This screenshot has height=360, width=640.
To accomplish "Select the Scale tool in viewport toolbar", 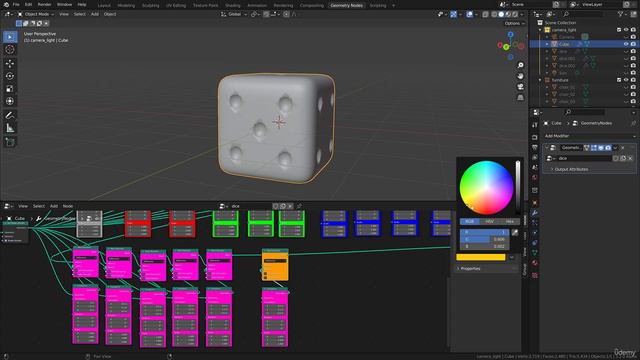I will (10, 89).
